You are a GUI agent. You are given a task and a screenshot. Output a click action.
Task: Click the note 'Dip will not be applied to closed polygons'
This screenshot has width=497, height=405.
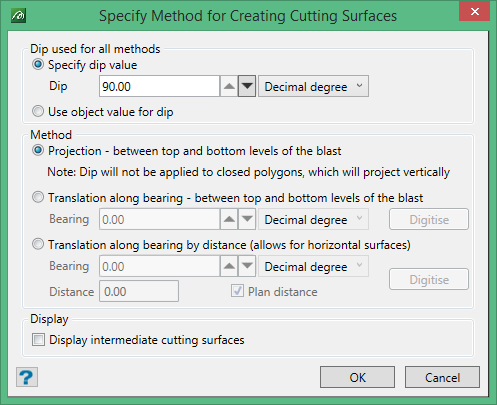click(248, 172)
